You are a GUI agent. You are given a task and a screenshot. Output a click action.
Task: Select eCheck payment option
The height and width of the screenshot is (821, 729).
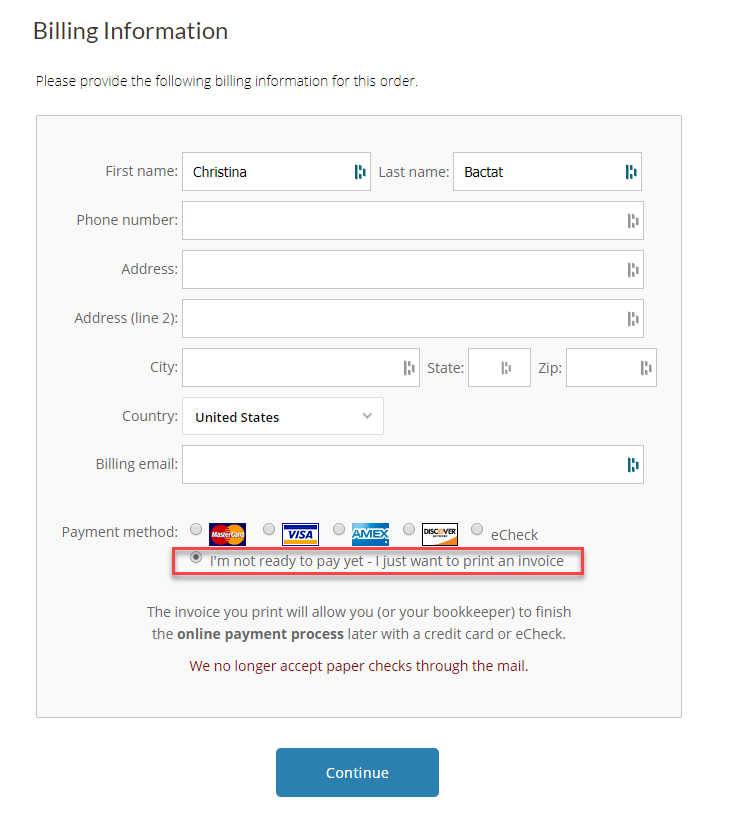[477, 529]
